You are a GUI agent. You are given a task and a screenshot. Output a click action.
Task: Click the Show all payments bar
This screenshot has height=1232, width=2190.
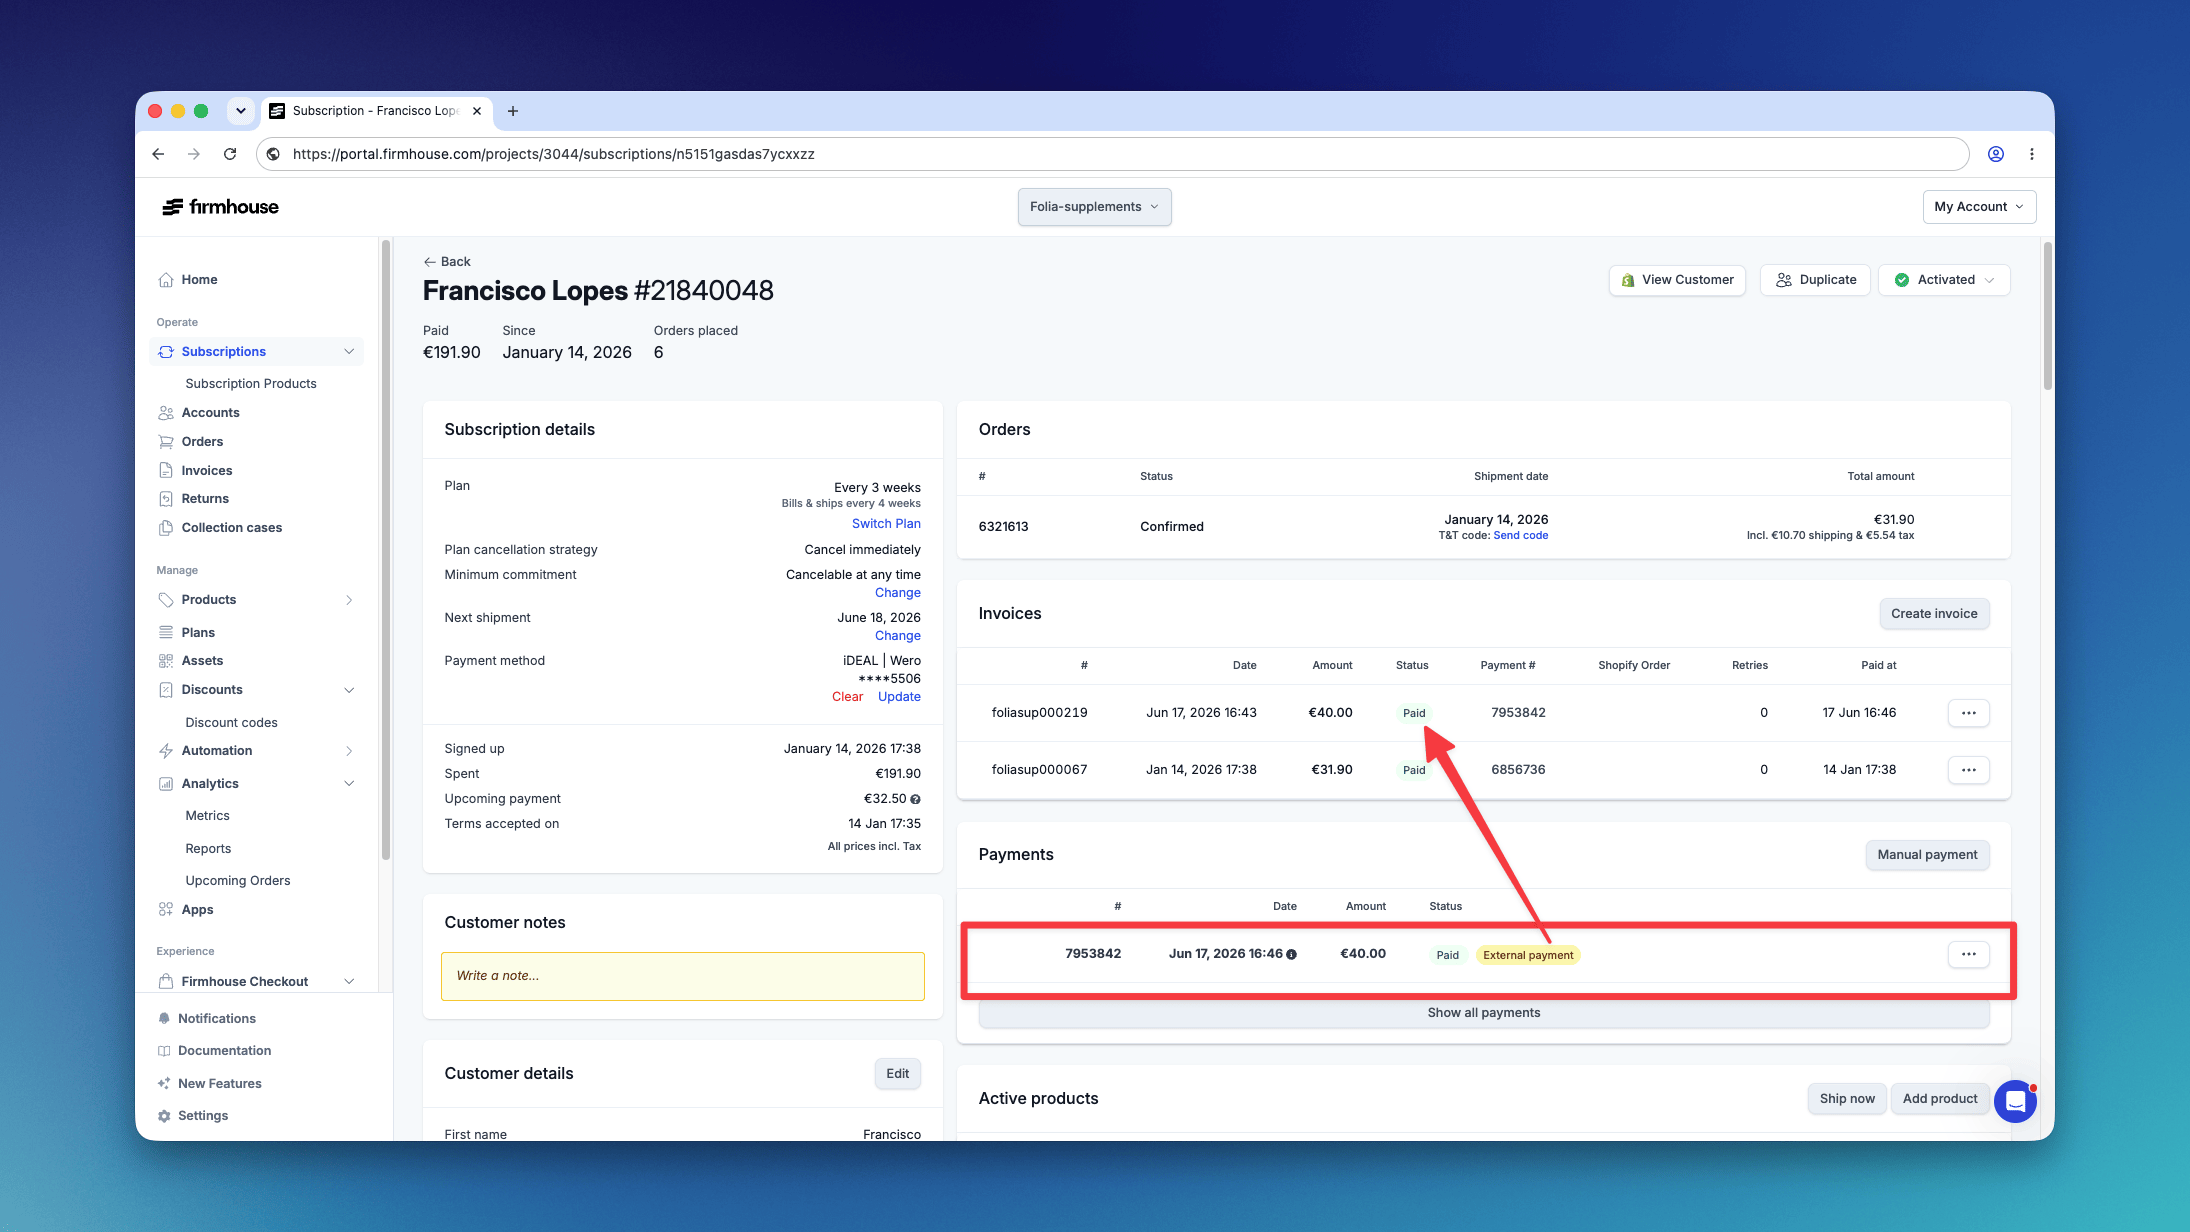pos(1483,1013)
